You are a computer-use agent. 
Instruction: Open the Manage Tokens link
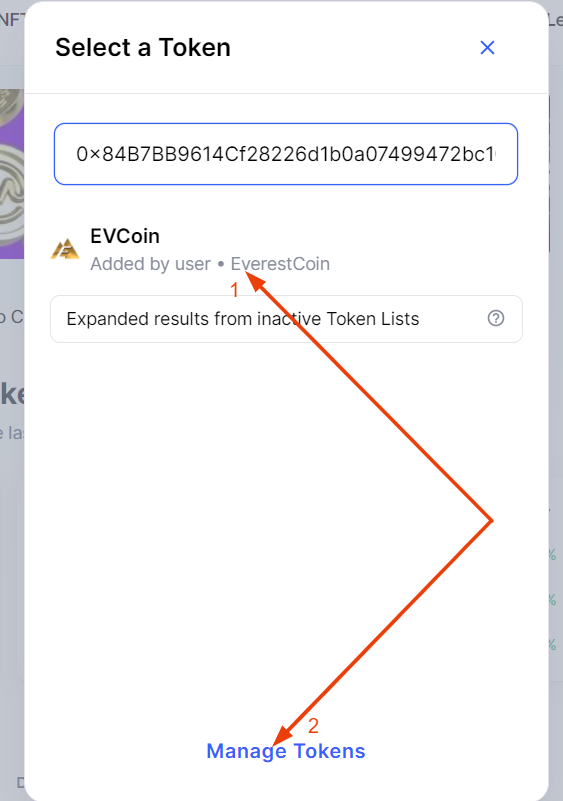coord(286,751)
